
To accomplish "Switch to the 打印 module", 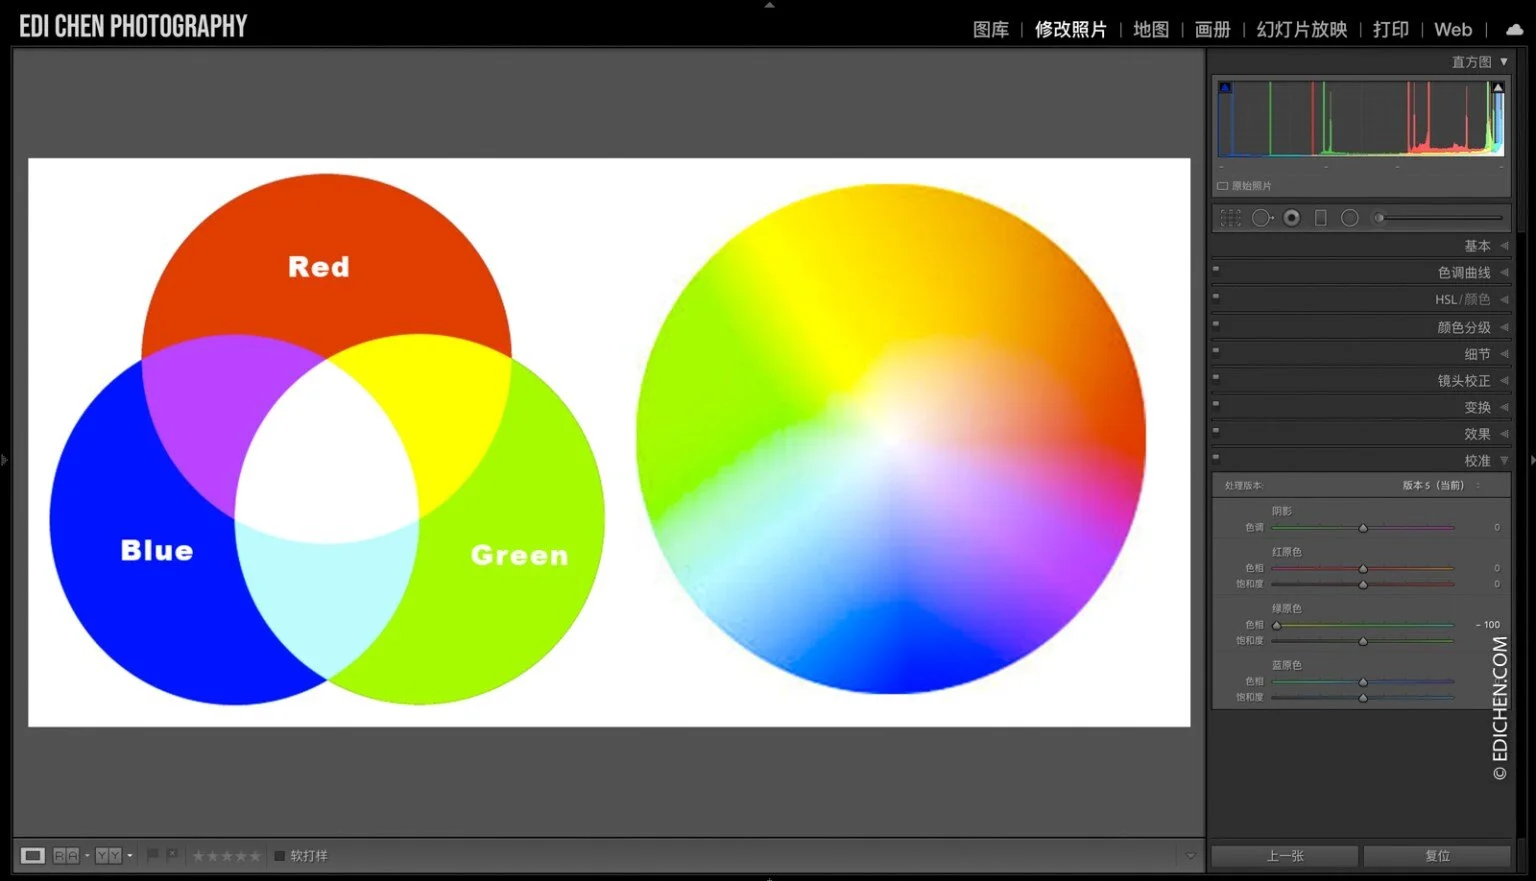I will [1391, 30].
